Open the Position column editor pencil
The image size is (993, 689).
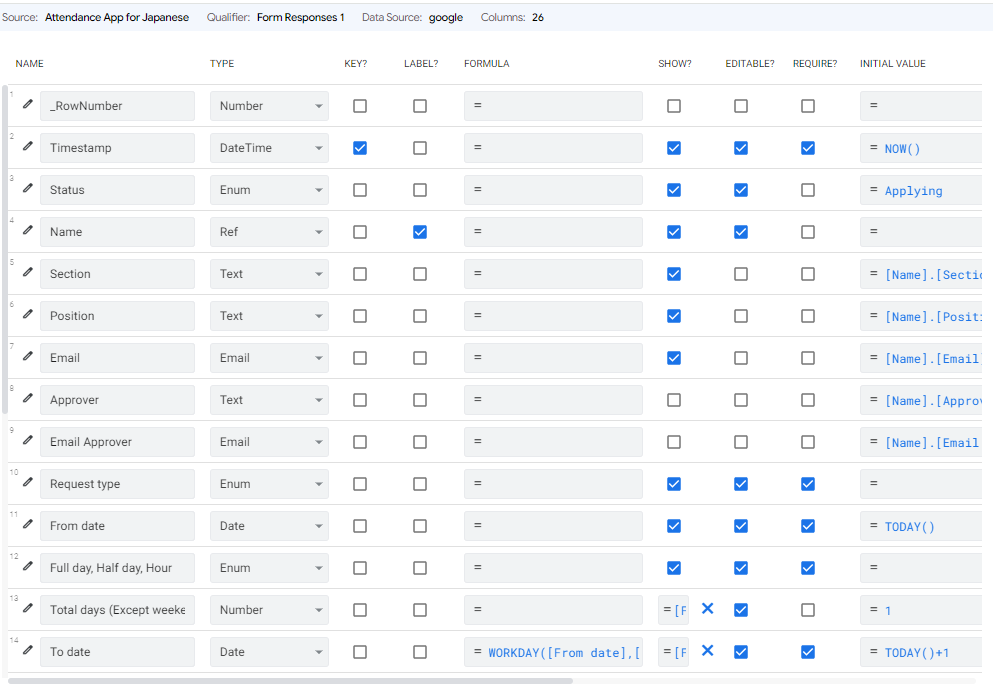pyautogui.click(x=27, y=314)
